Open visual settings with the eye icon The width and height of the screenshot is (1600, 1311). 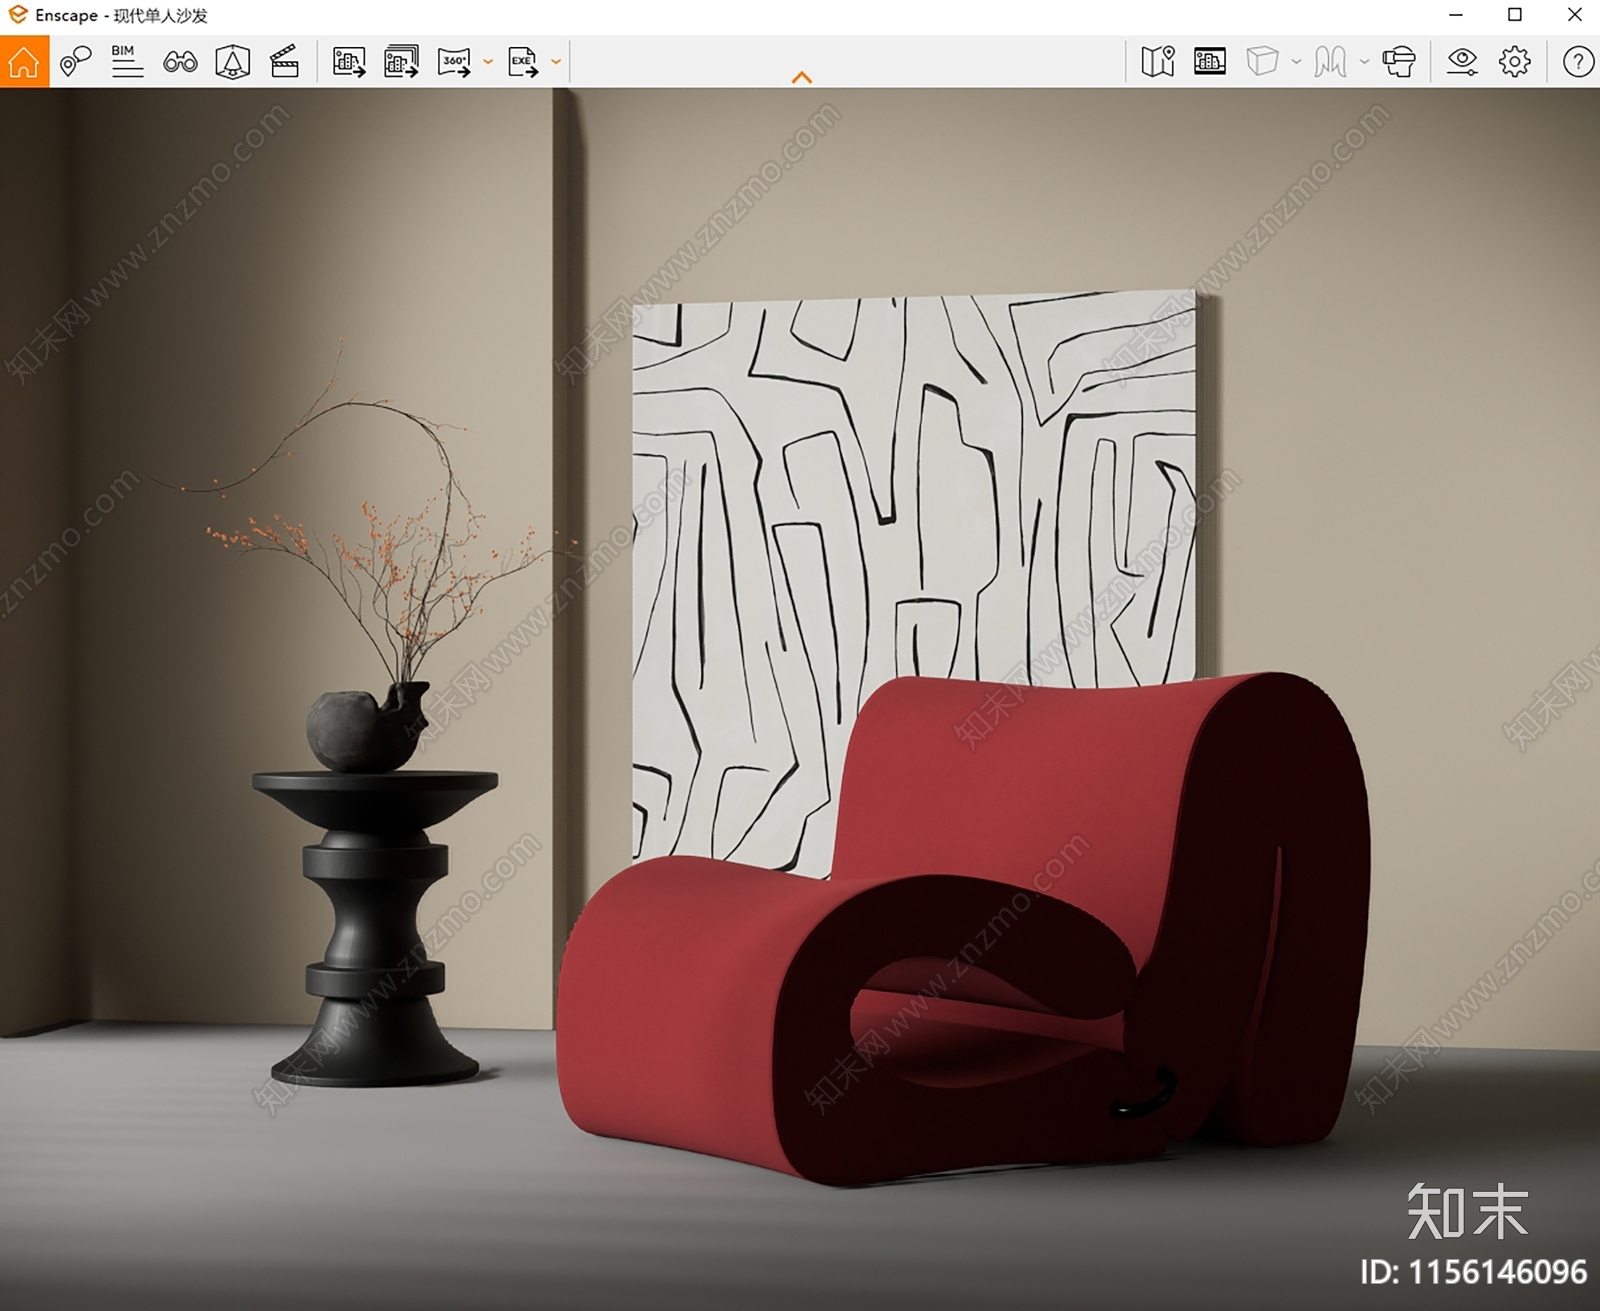point(1462,62)
